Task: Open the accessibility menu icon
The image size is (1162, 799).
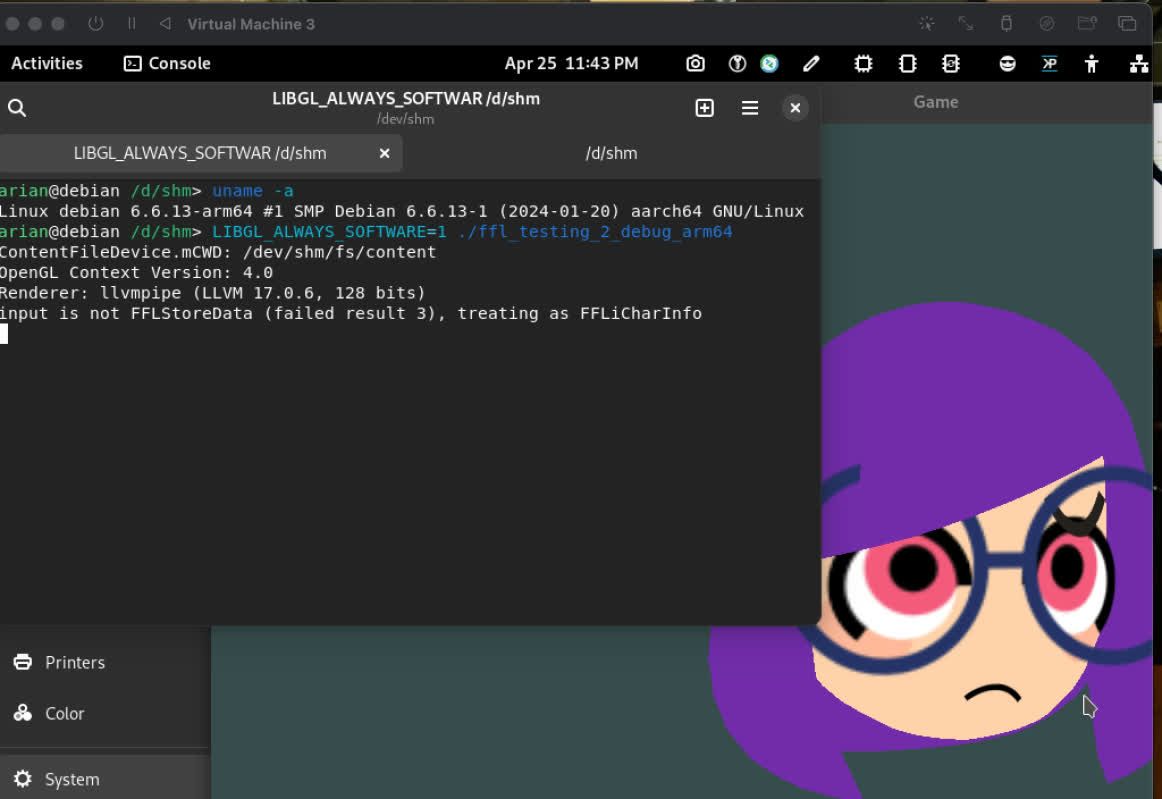Action: pyautogui.click(x=1091, y=64)
